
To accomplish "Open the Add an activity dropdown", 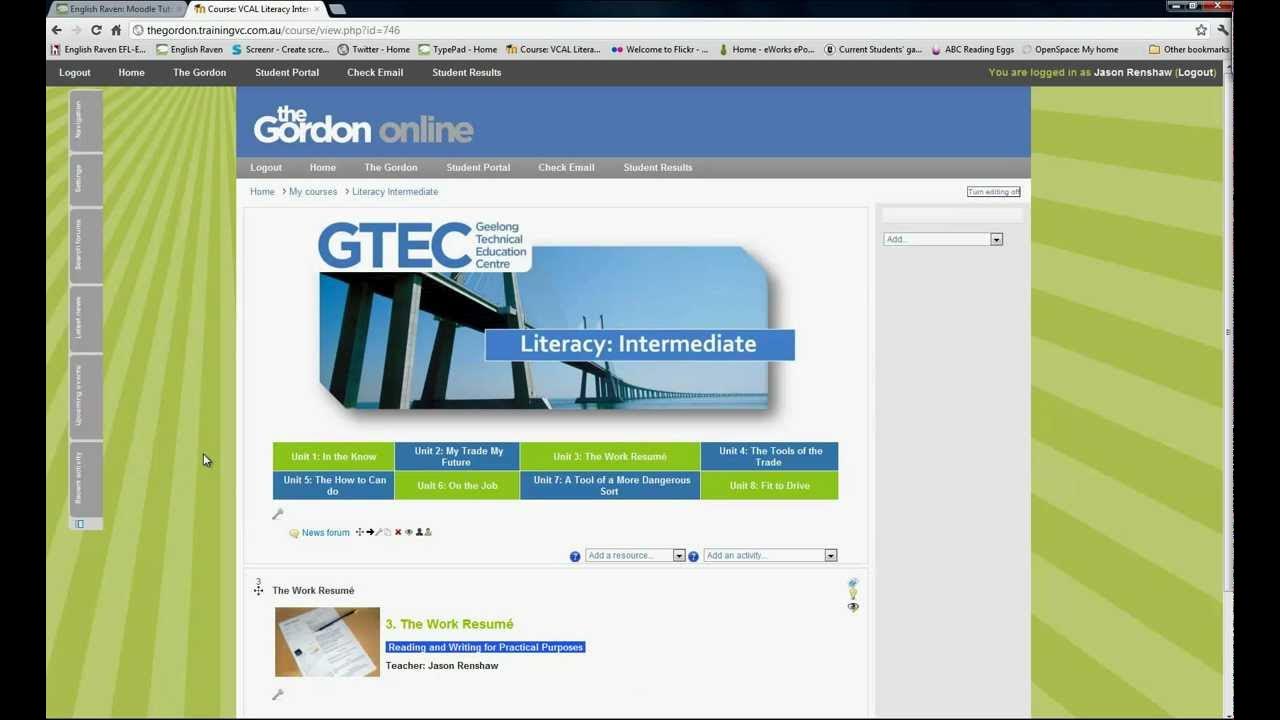I will coord(770,555).
